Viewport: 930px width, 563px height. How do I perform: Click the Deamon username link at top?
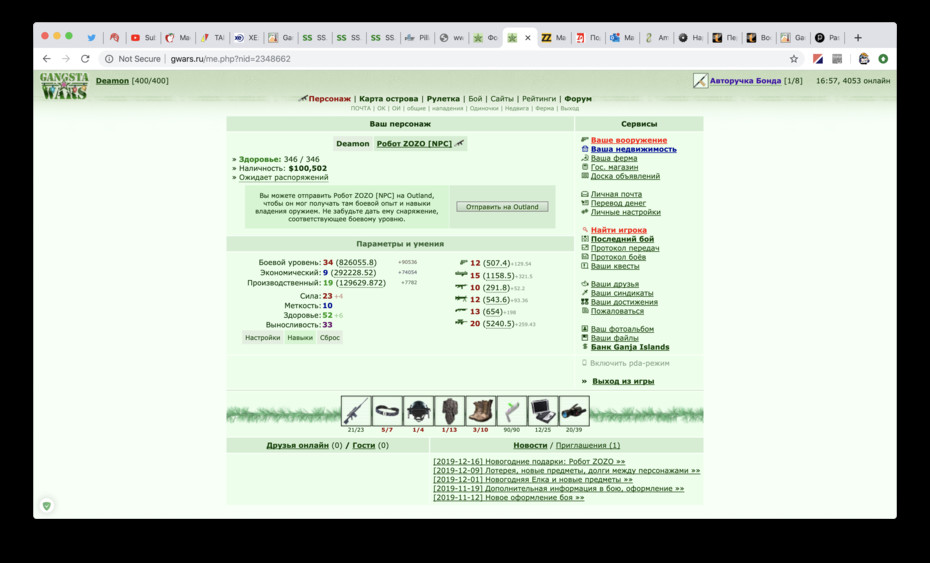112,81
